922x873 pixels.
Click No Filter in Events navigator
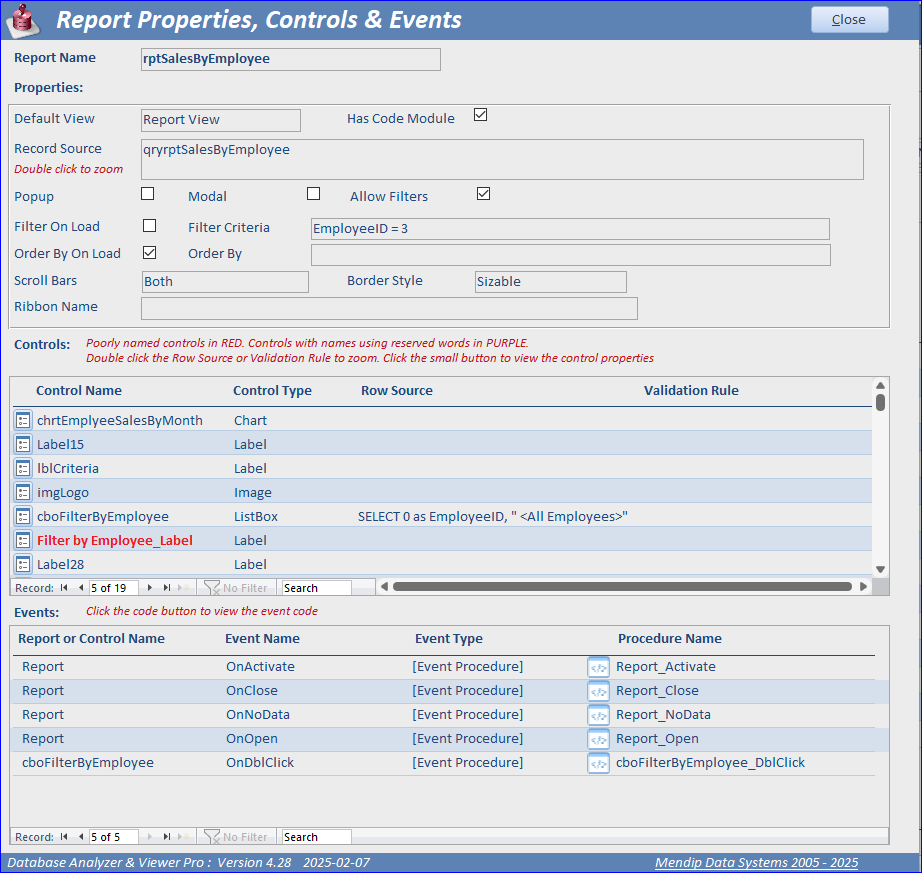pyautogui.click(x=236, y=837)
